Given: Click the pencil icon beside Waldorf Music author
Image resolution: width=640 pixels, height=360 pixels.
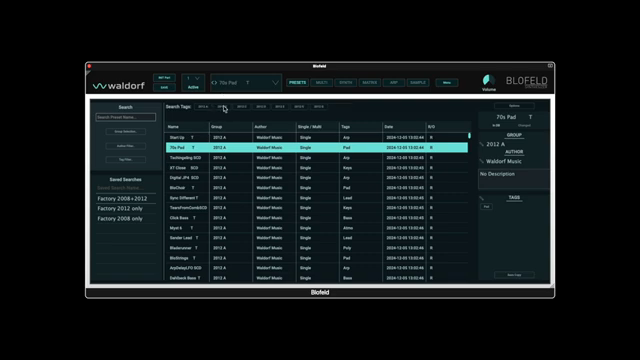Looking at the screenshot, I should pyautogui.click(x=482, y=161).
